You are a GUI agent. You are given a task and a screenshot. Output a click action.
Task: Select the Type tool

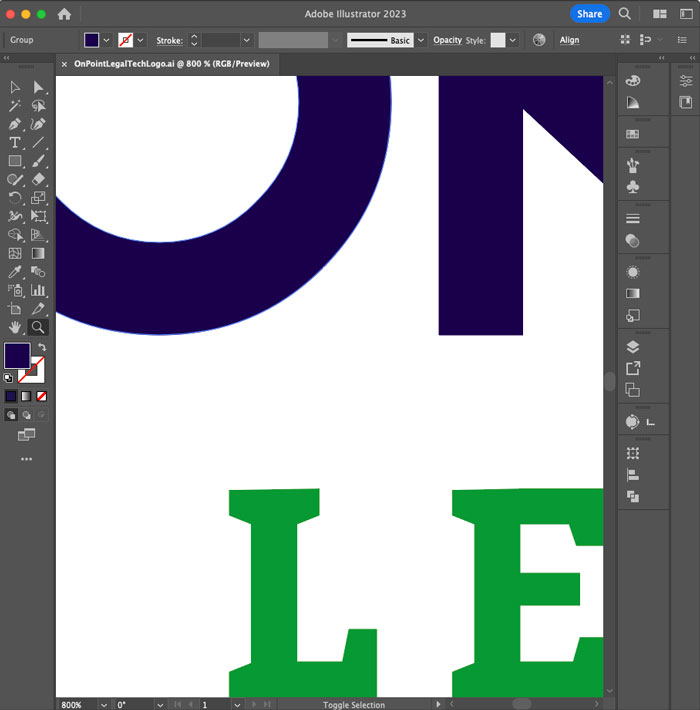click(15, 143)
